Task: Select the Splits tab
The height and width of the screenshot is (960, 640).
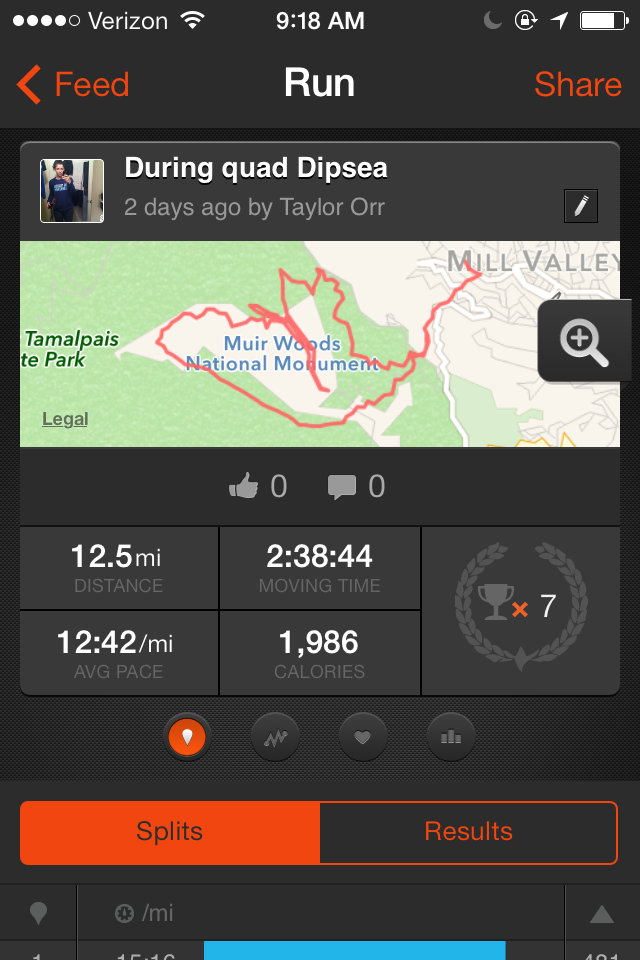Action: click(170, 831)
